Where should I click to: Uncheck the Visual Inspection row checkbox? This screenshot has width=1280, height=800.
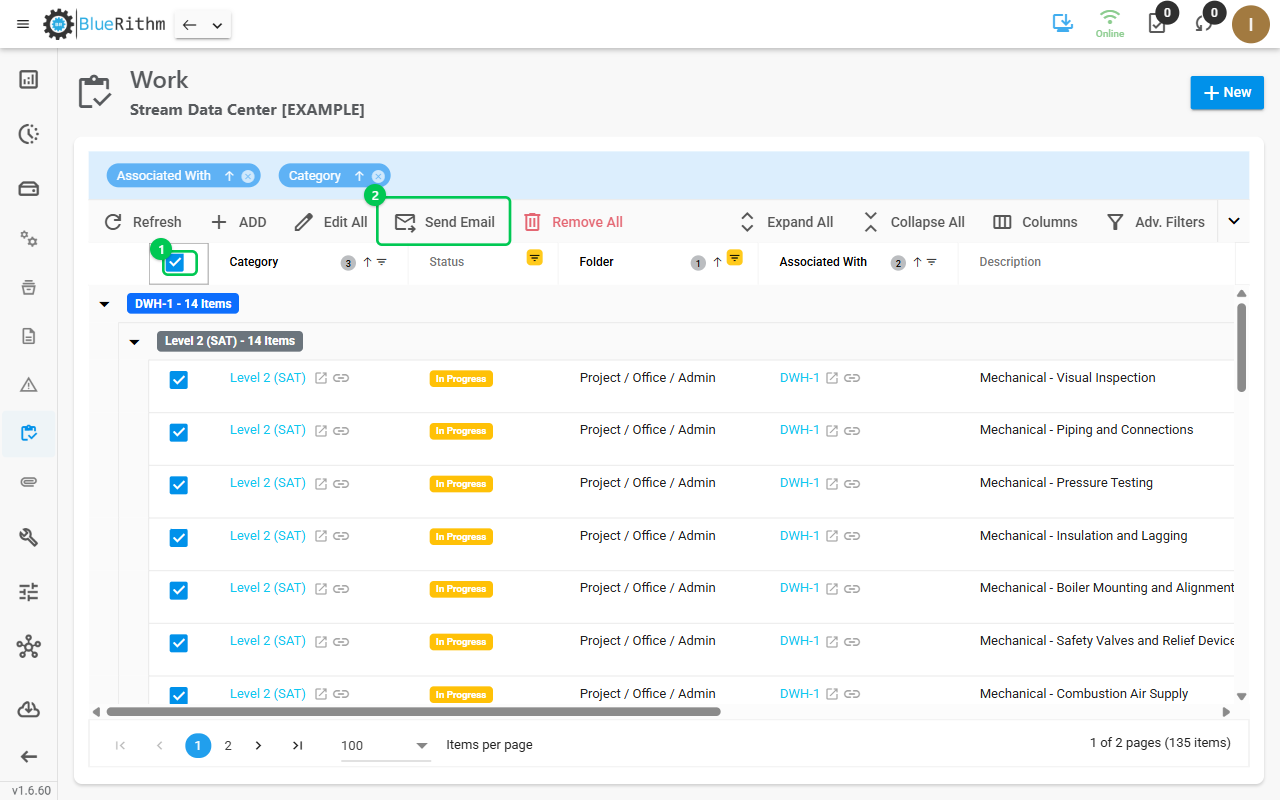(179, 380)
